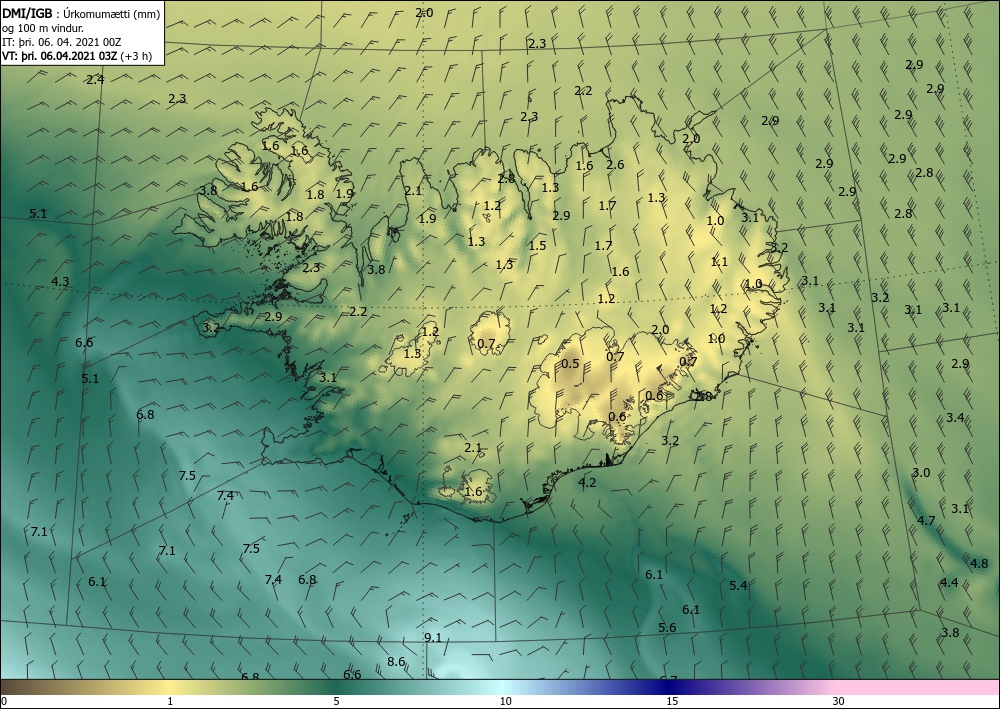
Task: Select the 5.6 map value
Action: click(x=667, y=627)
